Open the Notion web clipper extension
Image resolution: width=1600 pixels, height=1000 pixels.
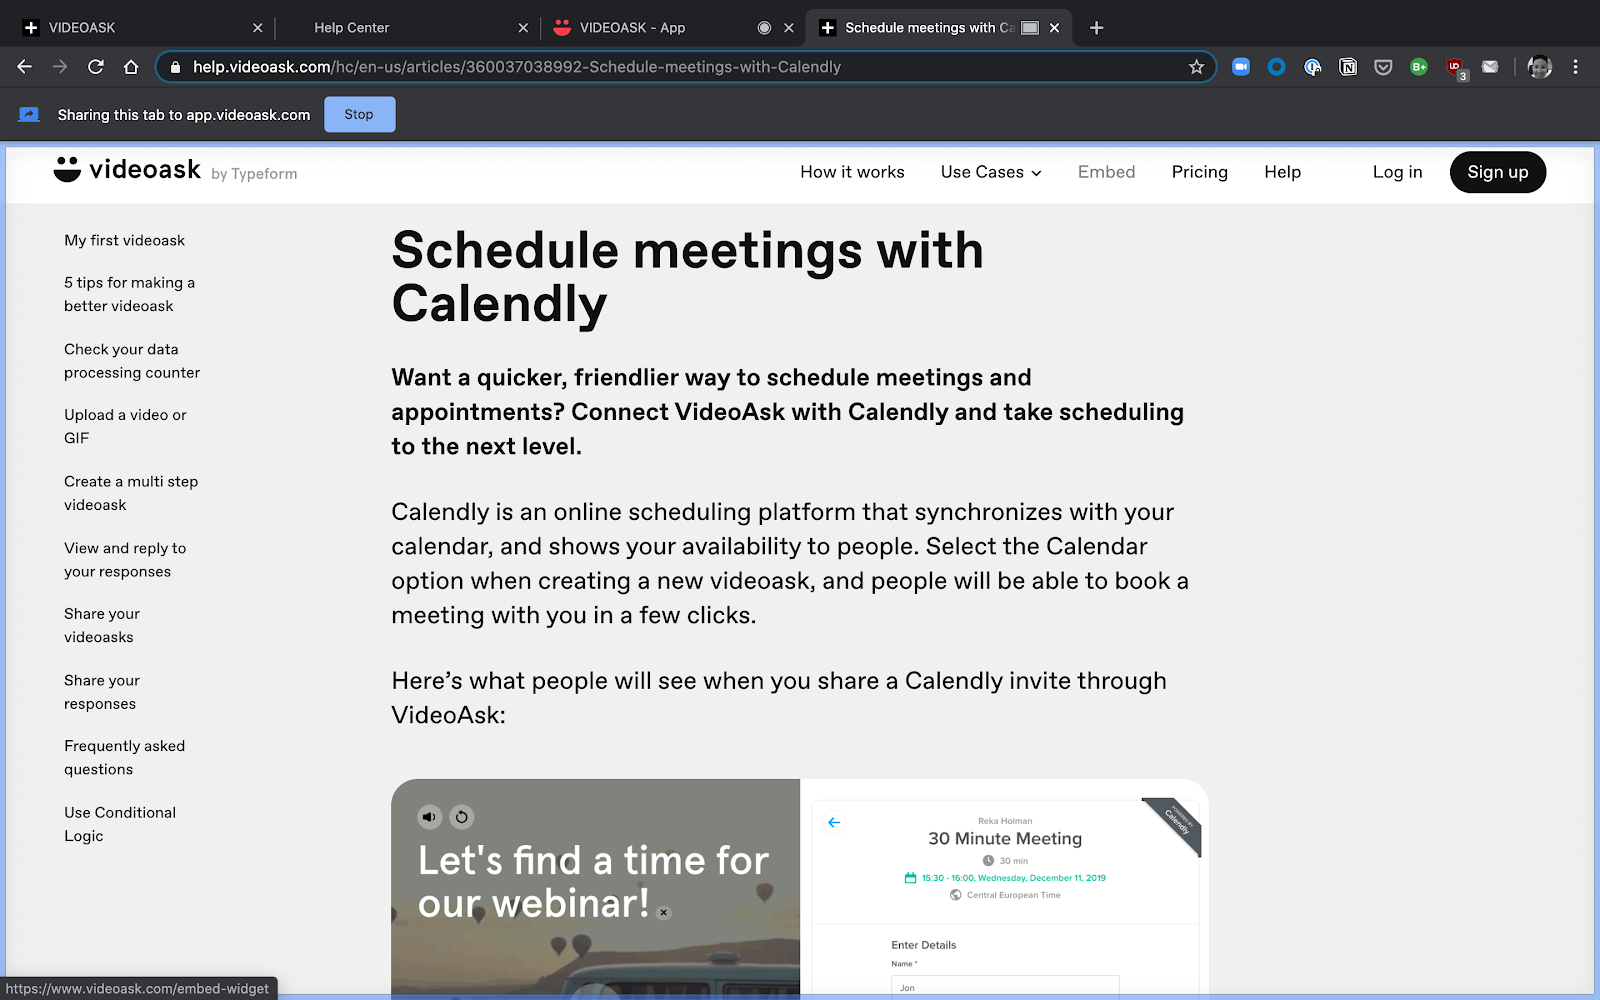[x=1348, y=67]
